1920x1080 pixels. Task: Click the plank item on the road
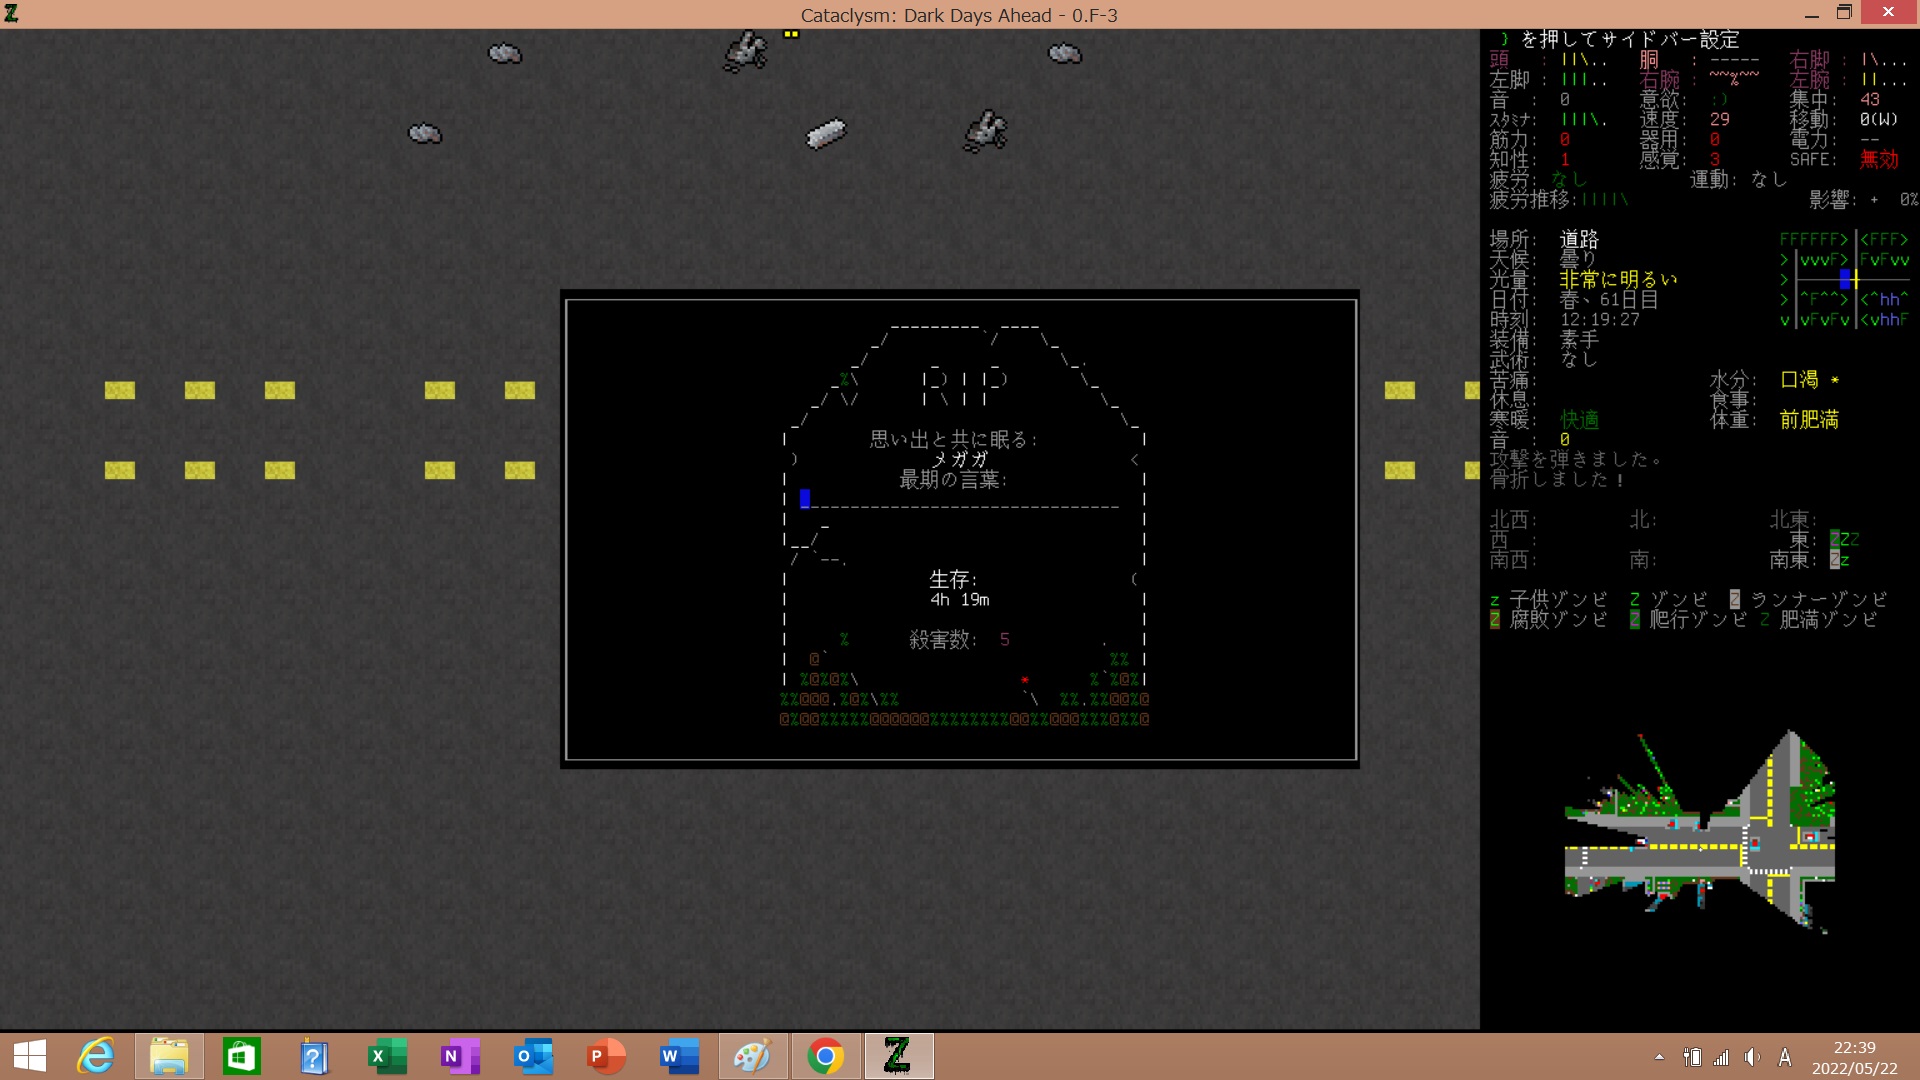826,133
